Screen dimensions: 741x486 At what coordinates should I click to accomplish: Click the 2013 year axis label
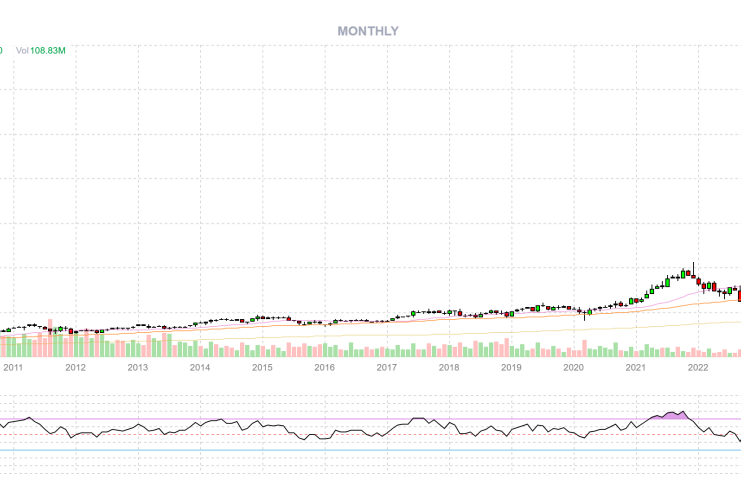(x=138, y=367)
